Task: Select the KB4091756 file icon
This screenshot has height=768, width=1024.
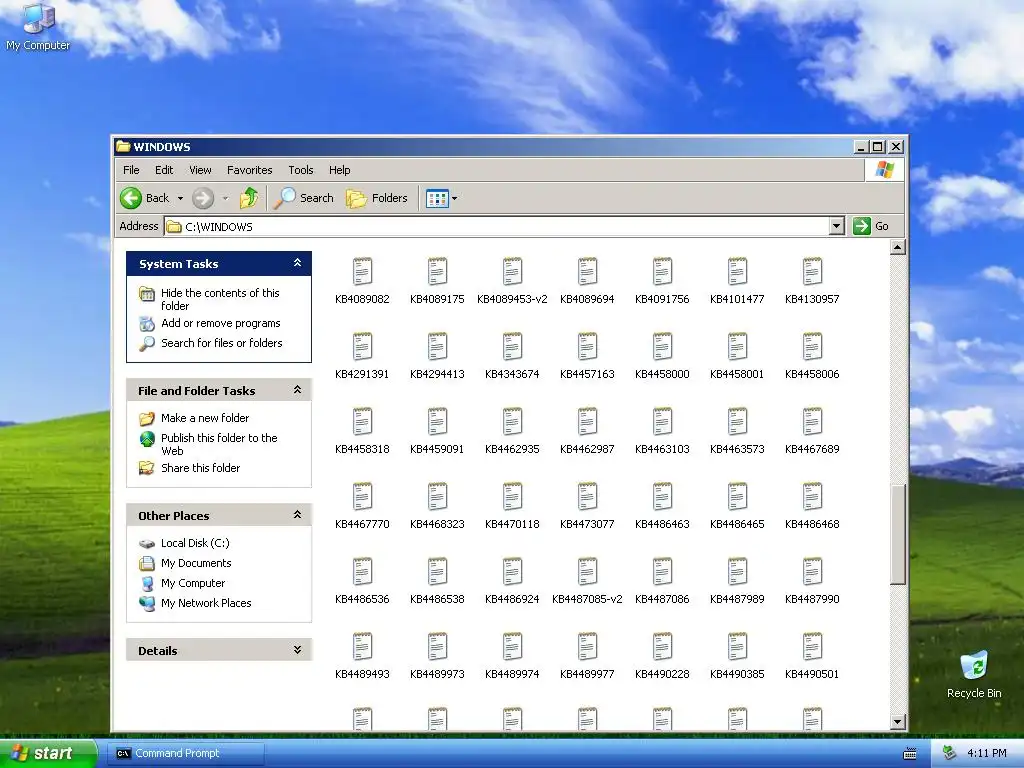Action: pos(662,271)
